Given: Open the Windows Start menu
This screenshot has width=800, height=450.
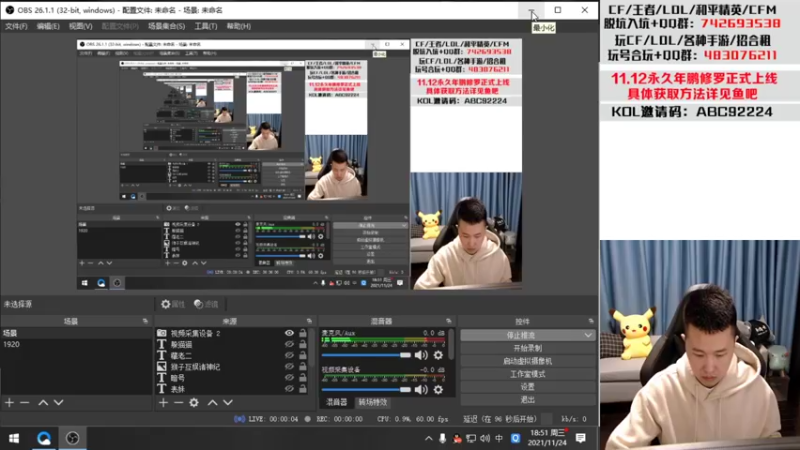Looking at the screenshot, I should click(14, 438).
